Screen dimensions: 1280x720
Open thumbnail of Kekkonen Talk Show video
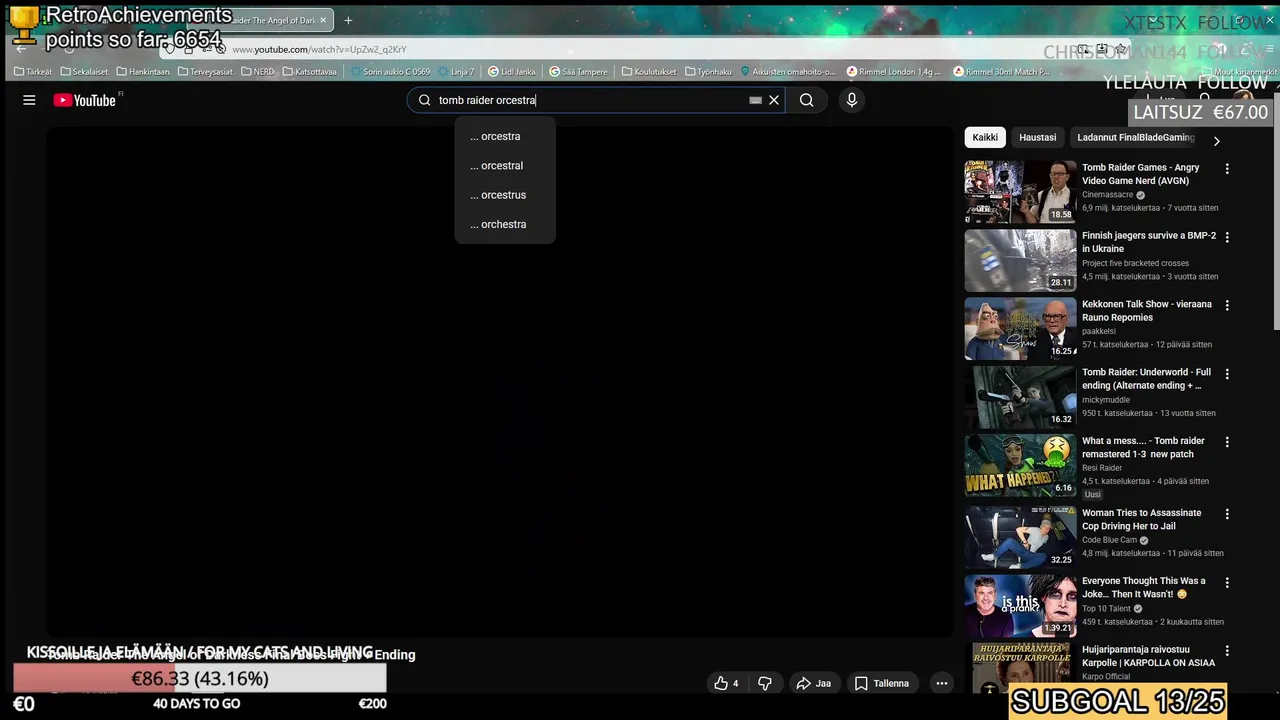(x=1020, y=329)
